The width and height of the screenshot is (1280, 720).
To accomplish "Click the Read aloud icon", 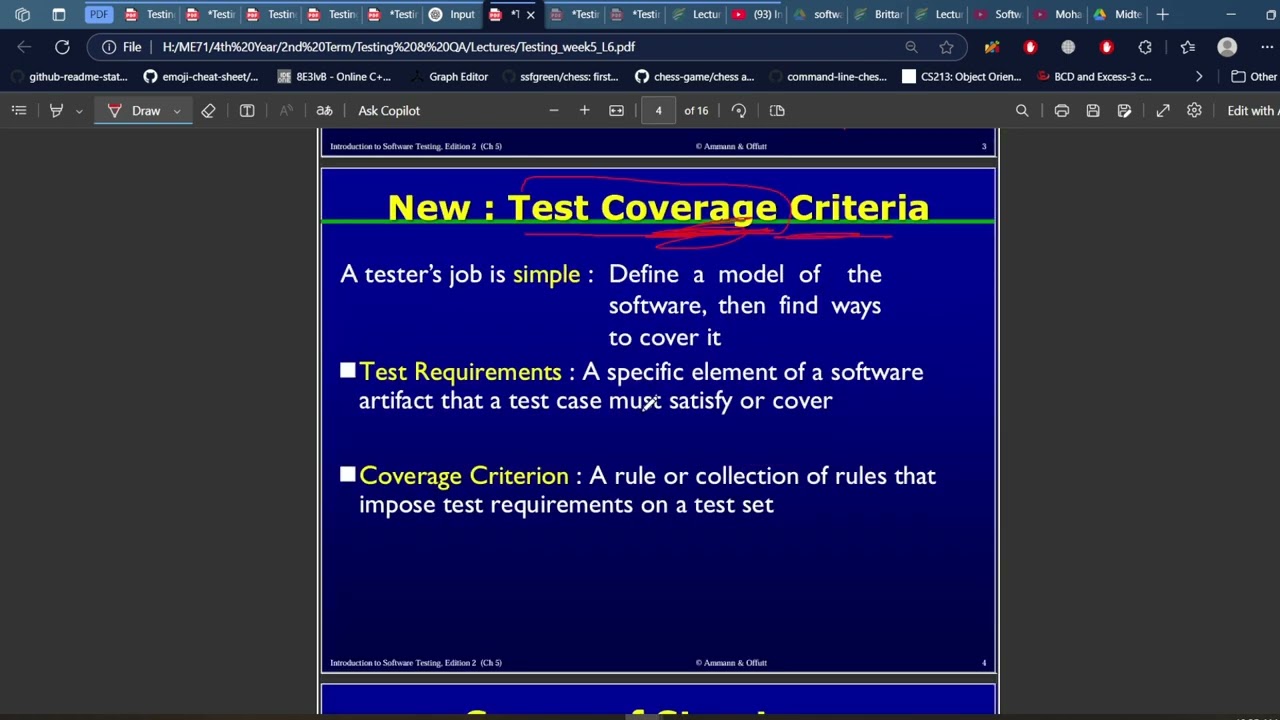I will (x=286, y=111).
